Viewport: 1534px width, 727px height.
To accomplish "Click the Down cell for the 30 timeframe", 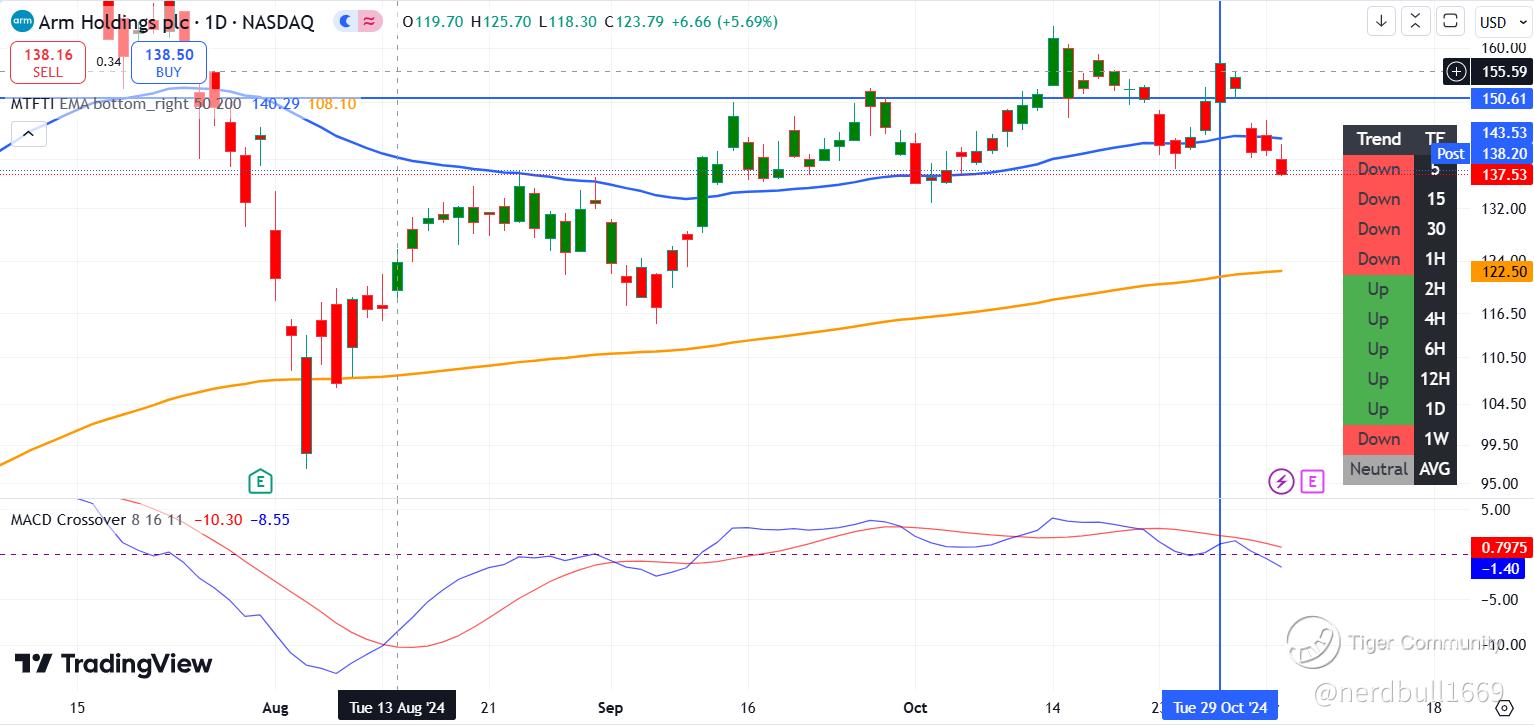I will click(x=1379, y=229).
